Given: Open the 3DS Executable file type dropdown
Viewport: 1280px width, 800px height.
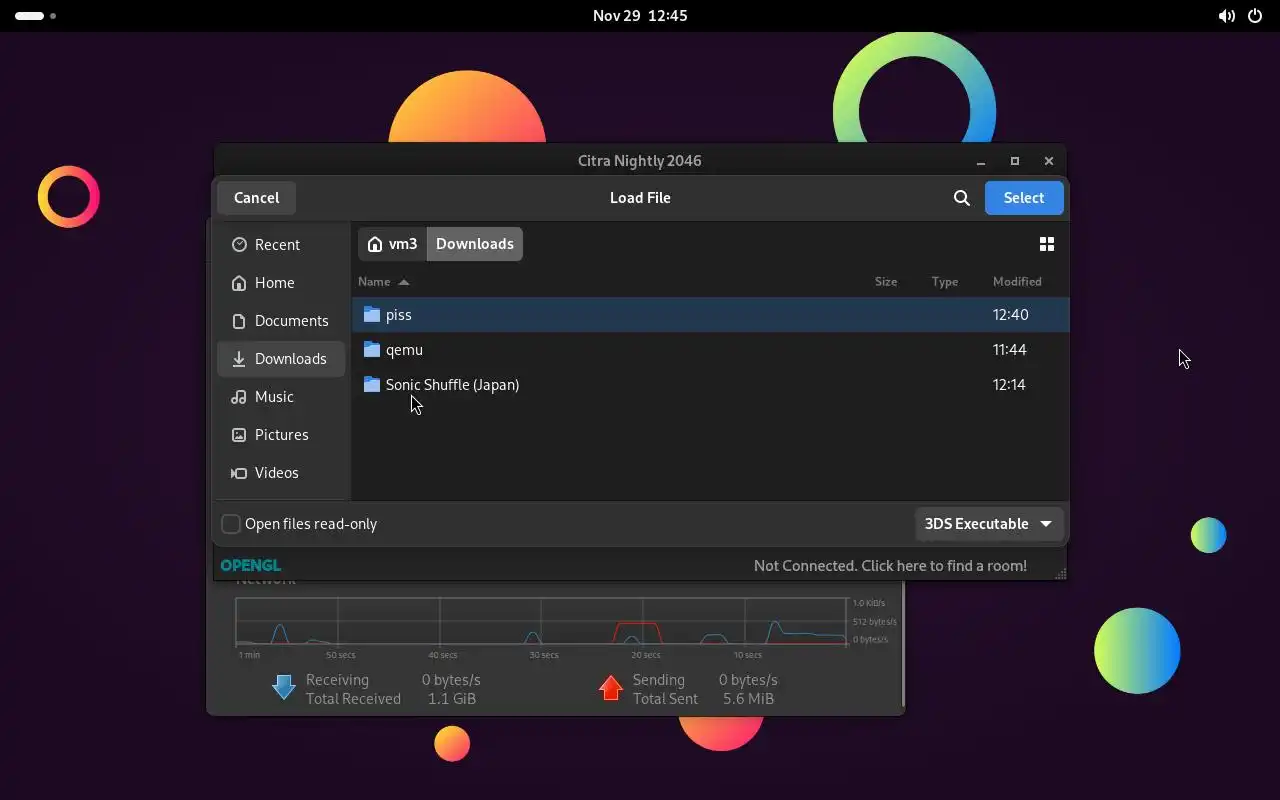Looking at the screenshot, I should click(988, 524).
